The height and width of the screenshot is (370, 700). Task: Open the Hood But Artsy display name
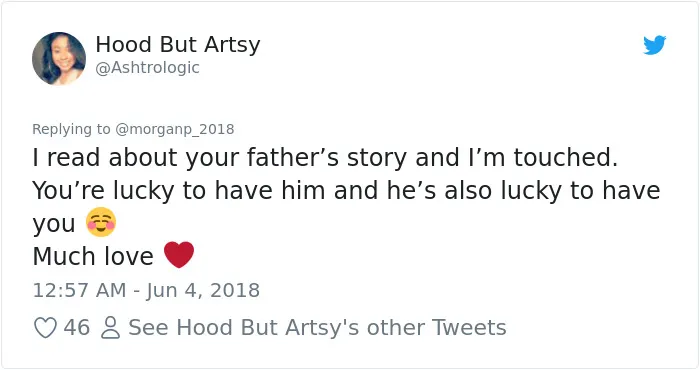pyautogui.click(x=178, y=45)
